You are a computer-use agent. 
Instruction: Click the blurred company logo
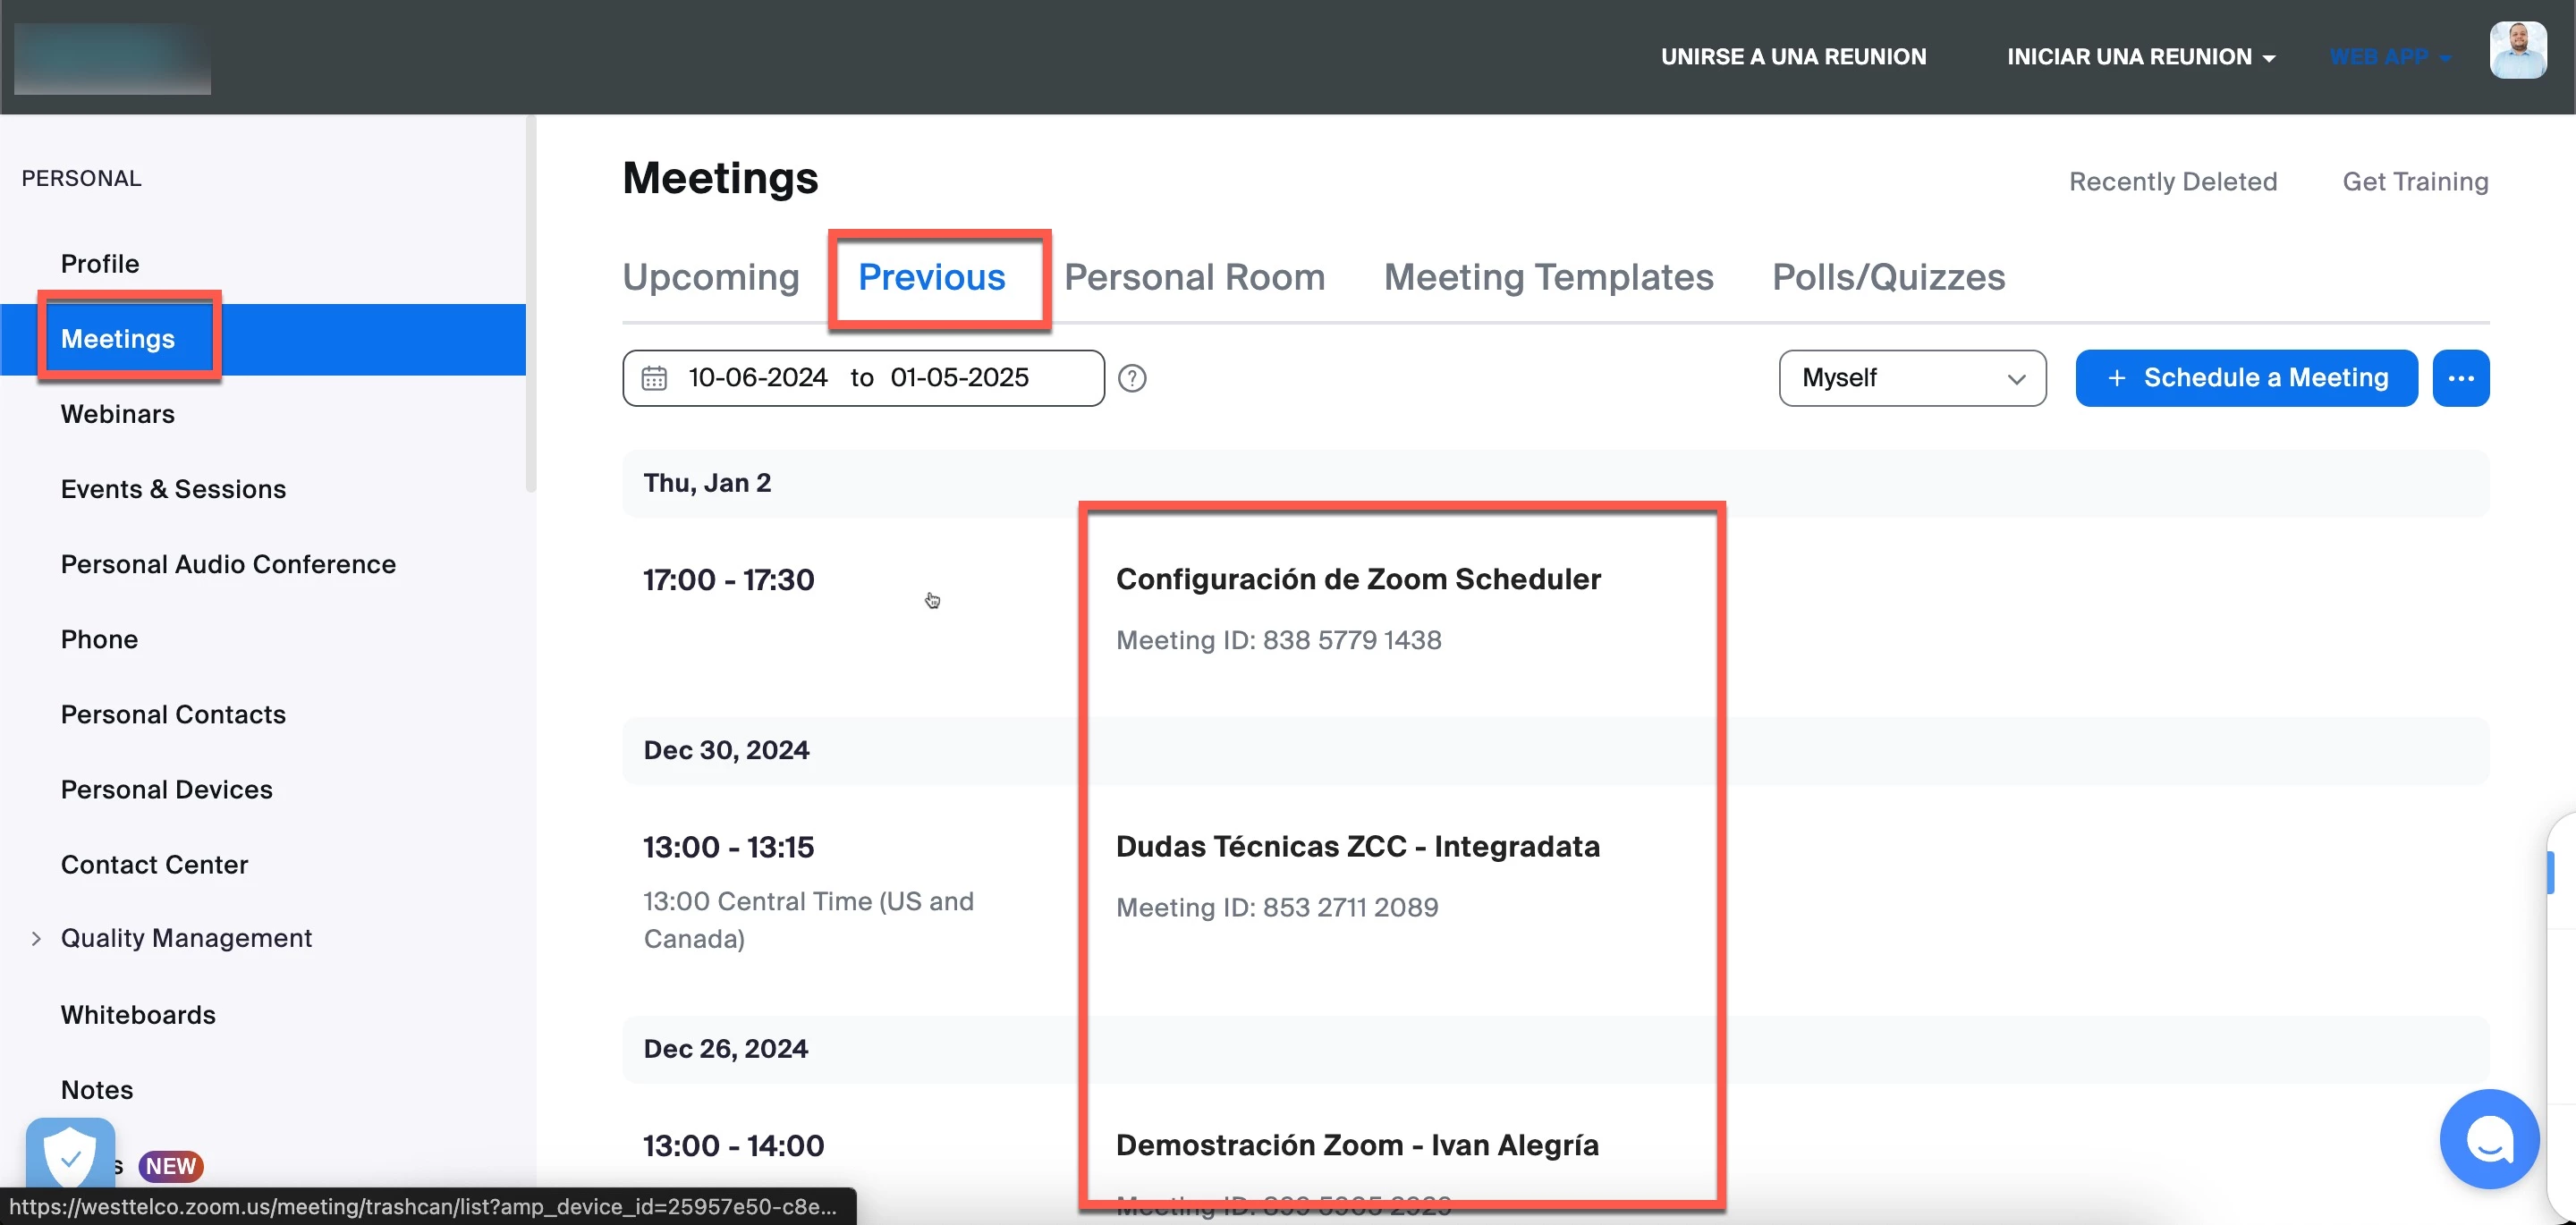click(x=112, y=58)
